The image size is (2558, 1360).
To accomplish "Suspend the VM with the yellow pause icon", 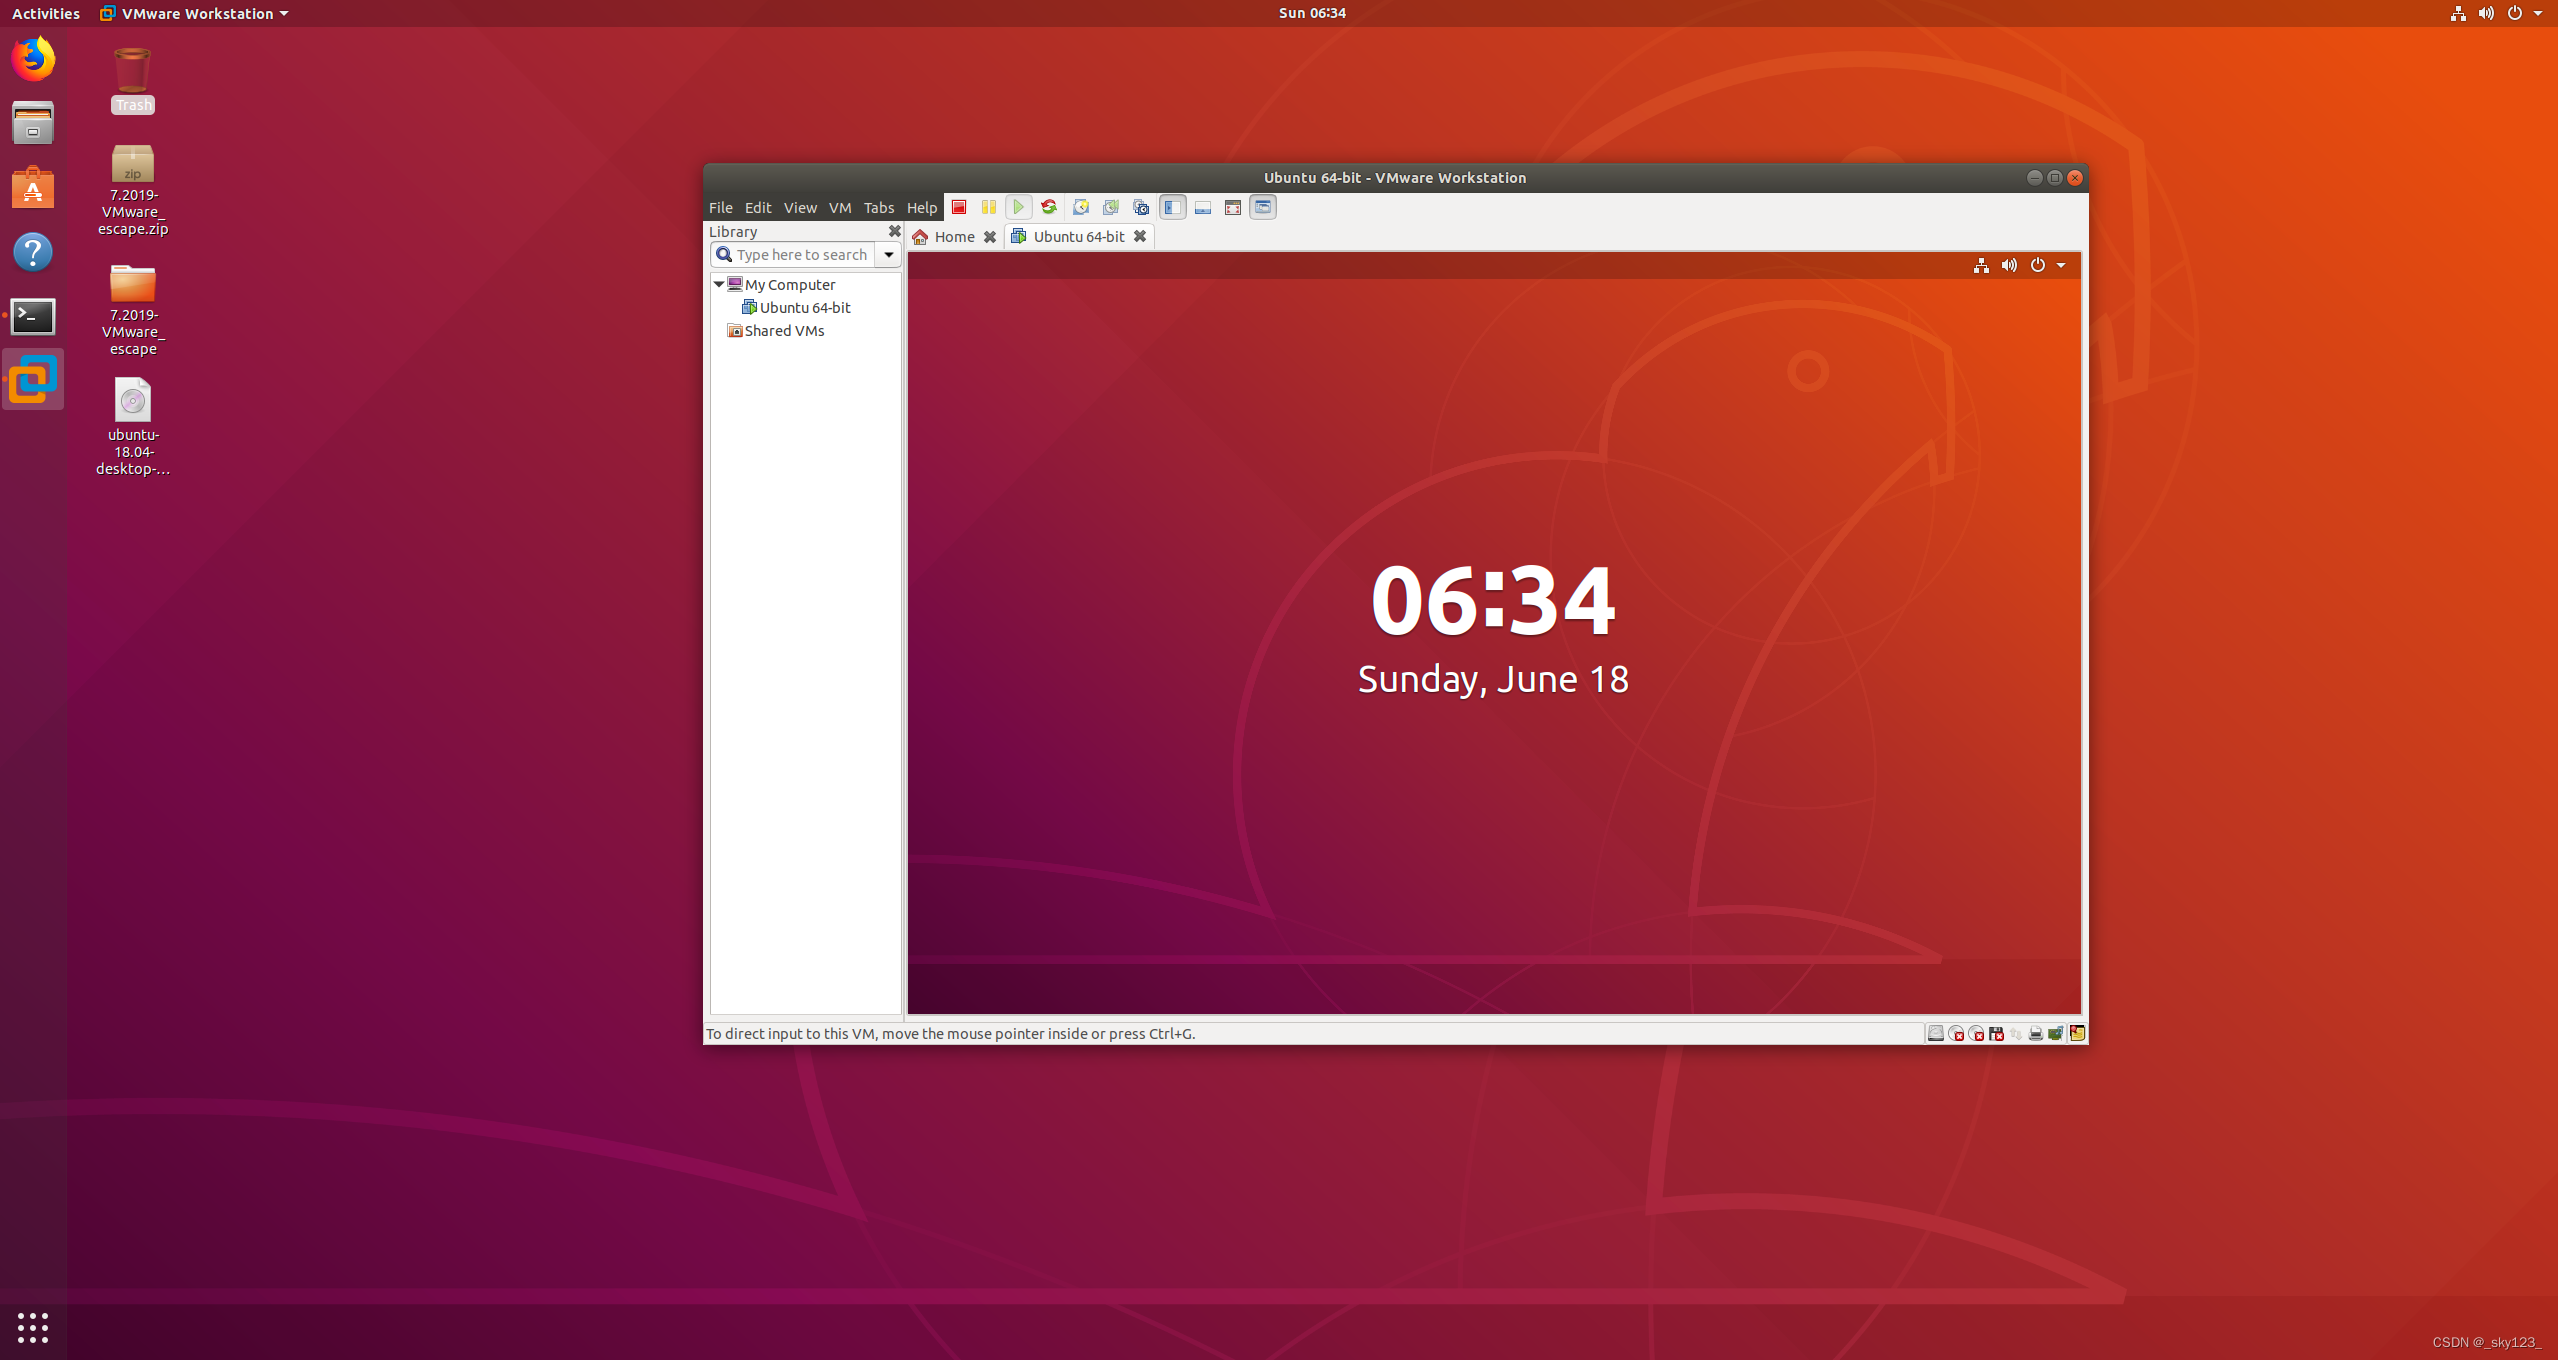I will [x=988, y=207].
